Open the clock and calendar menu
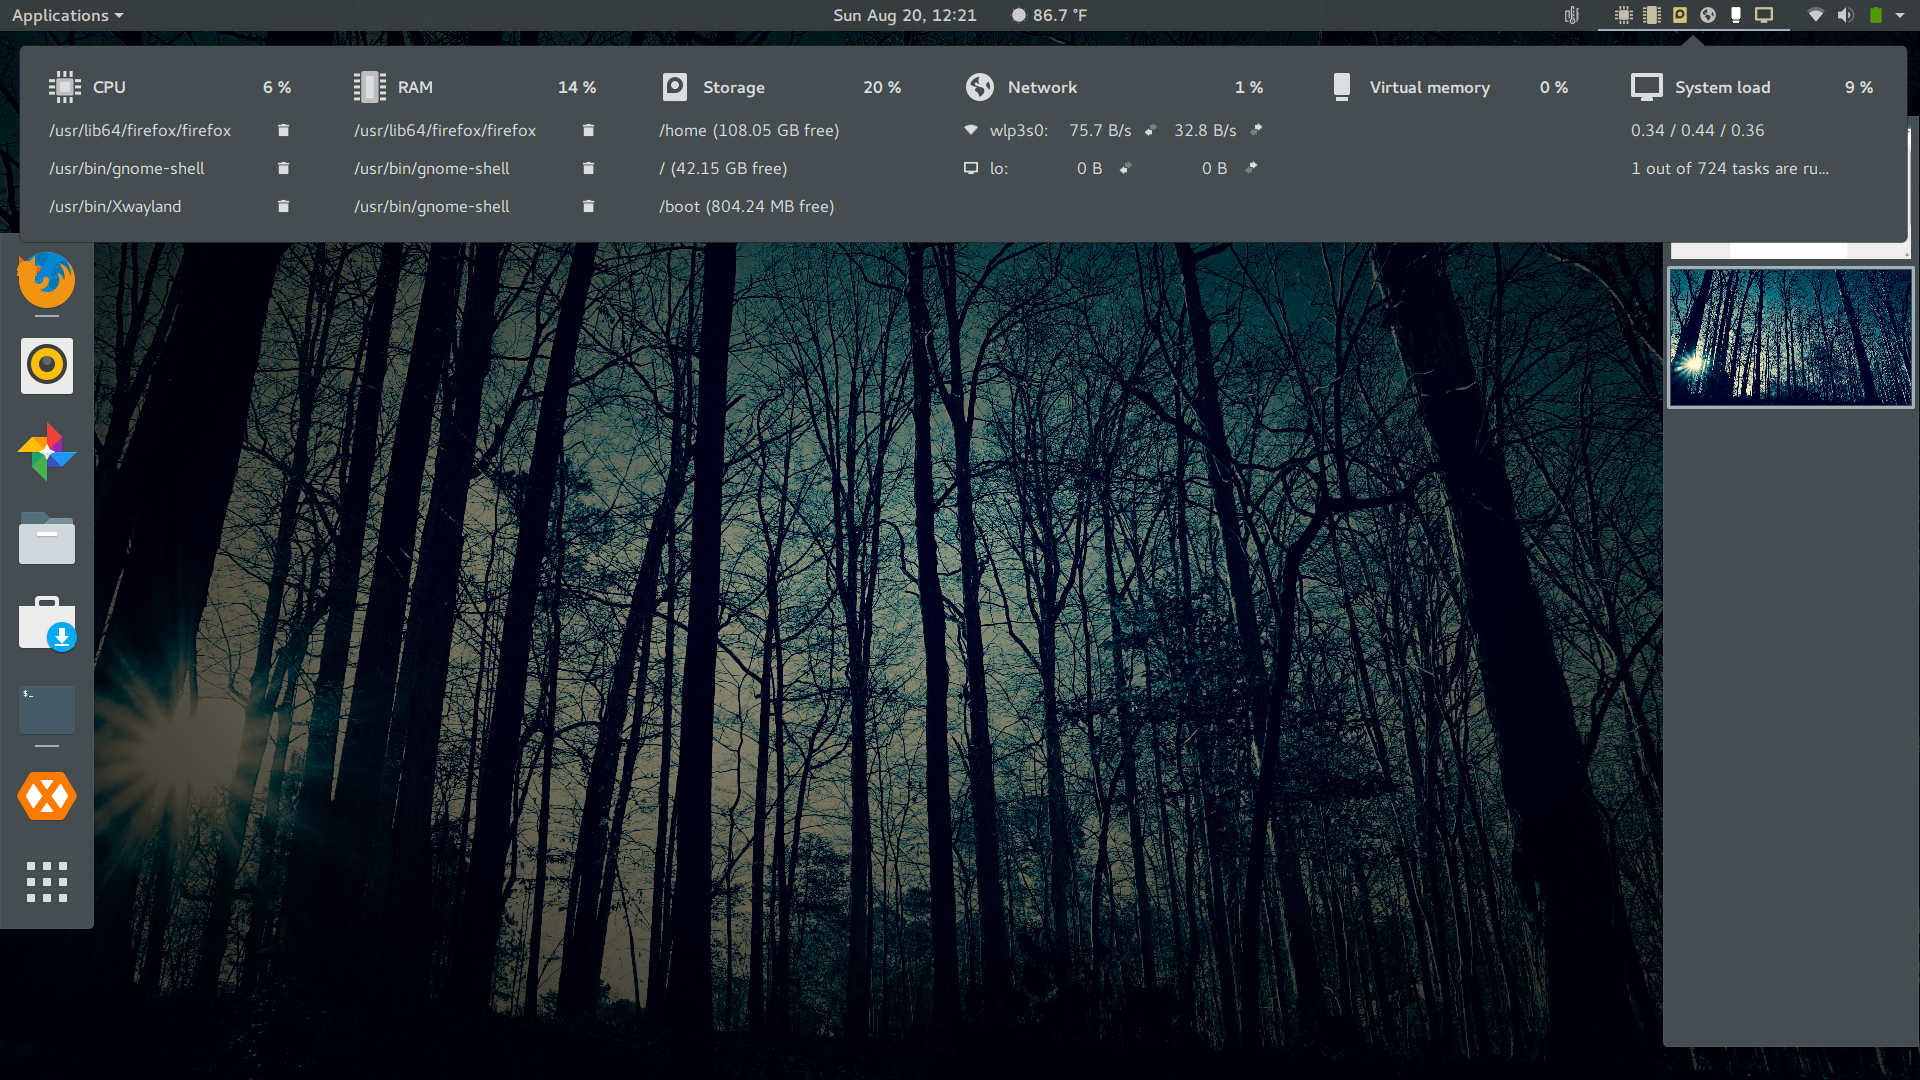 click(904, 15)
